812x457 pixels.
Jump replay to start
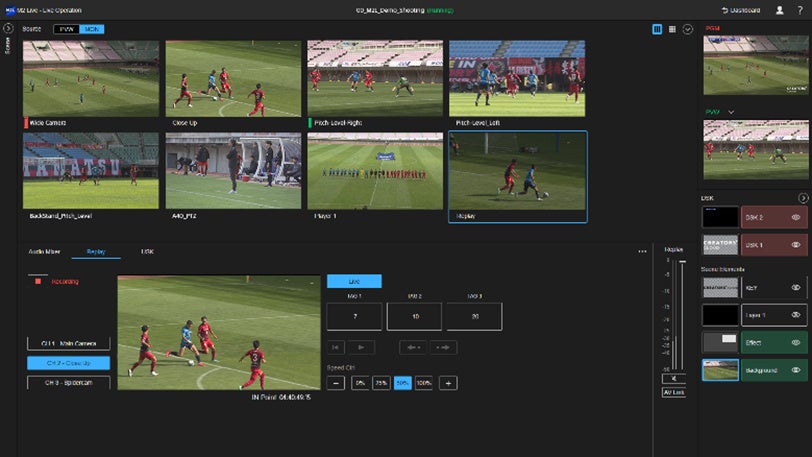pyautogui.click(x=336, y=347)
